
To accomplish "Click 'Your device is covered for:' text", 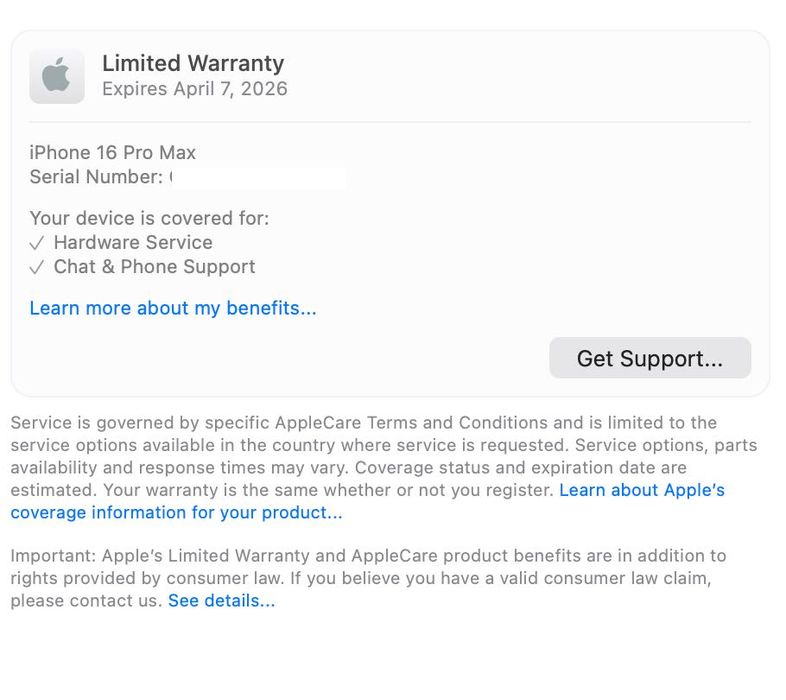I will pos(149,218).
